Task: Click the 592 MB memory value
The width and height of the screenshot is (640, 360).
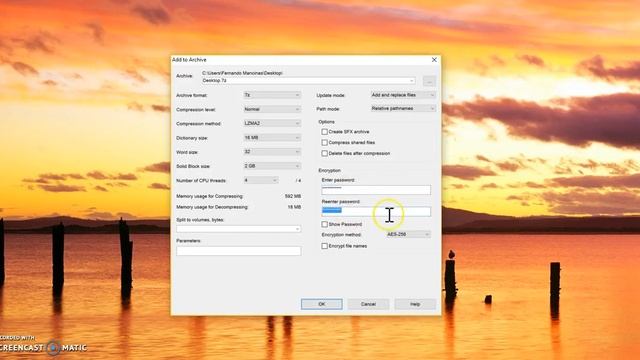Action: click(293, 196)
